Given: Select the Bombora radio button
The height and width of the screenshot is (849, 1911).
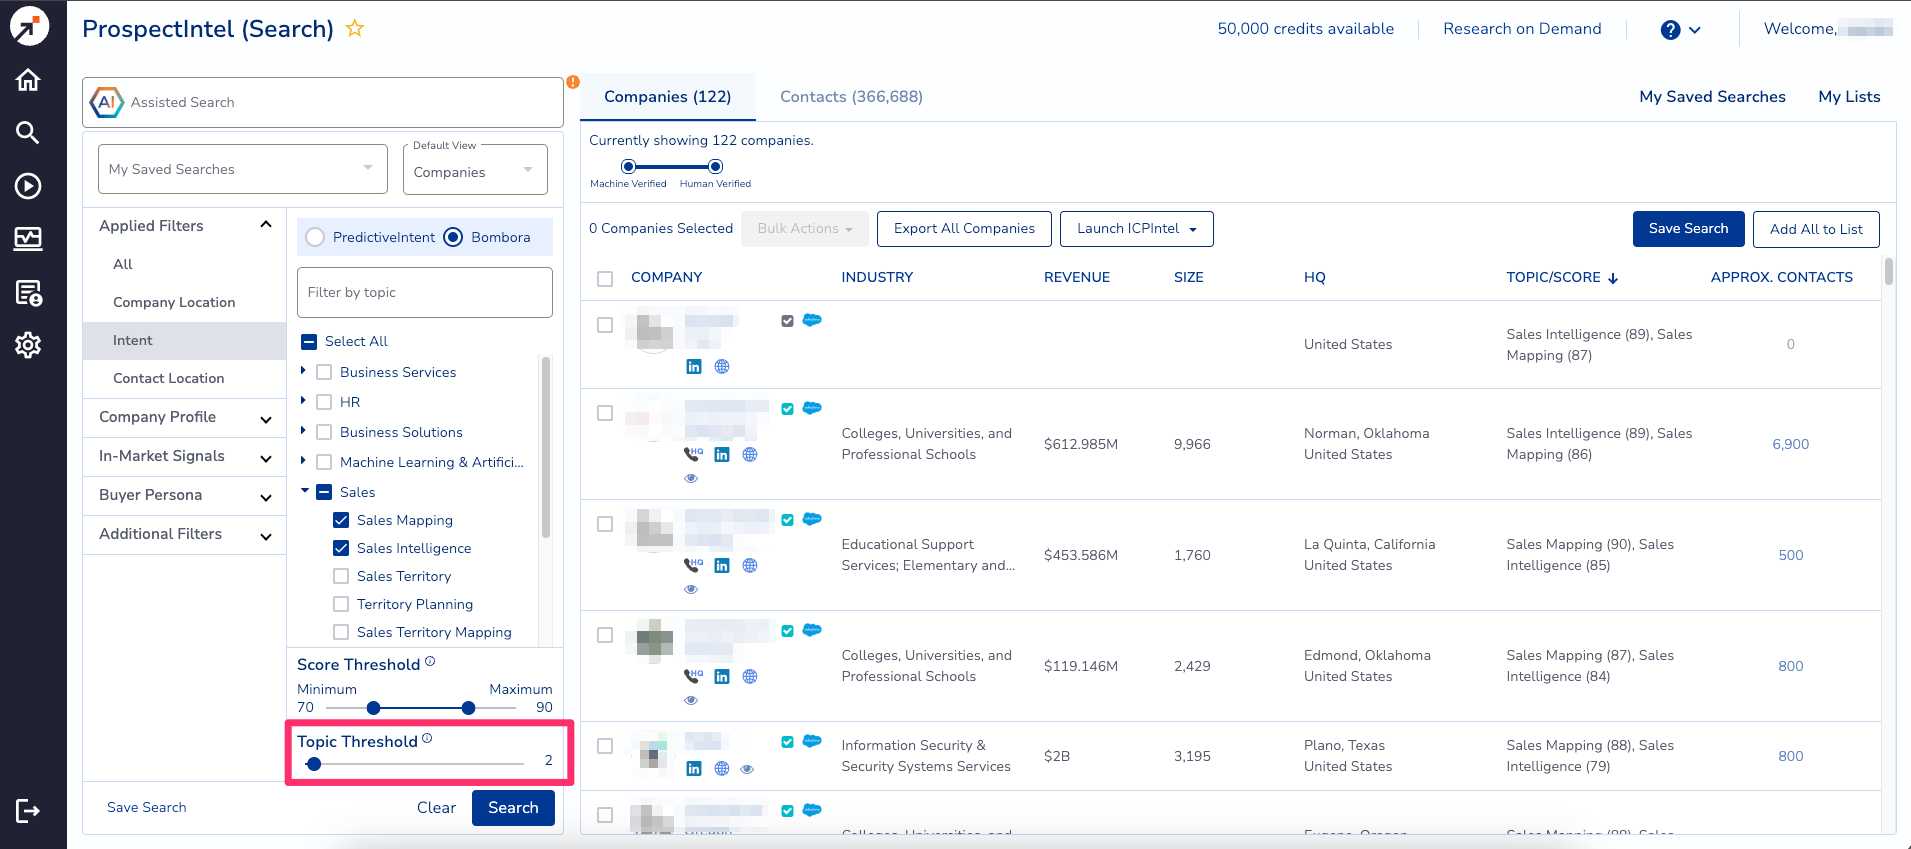Looking at the screenshot, I should pos(453,237).
